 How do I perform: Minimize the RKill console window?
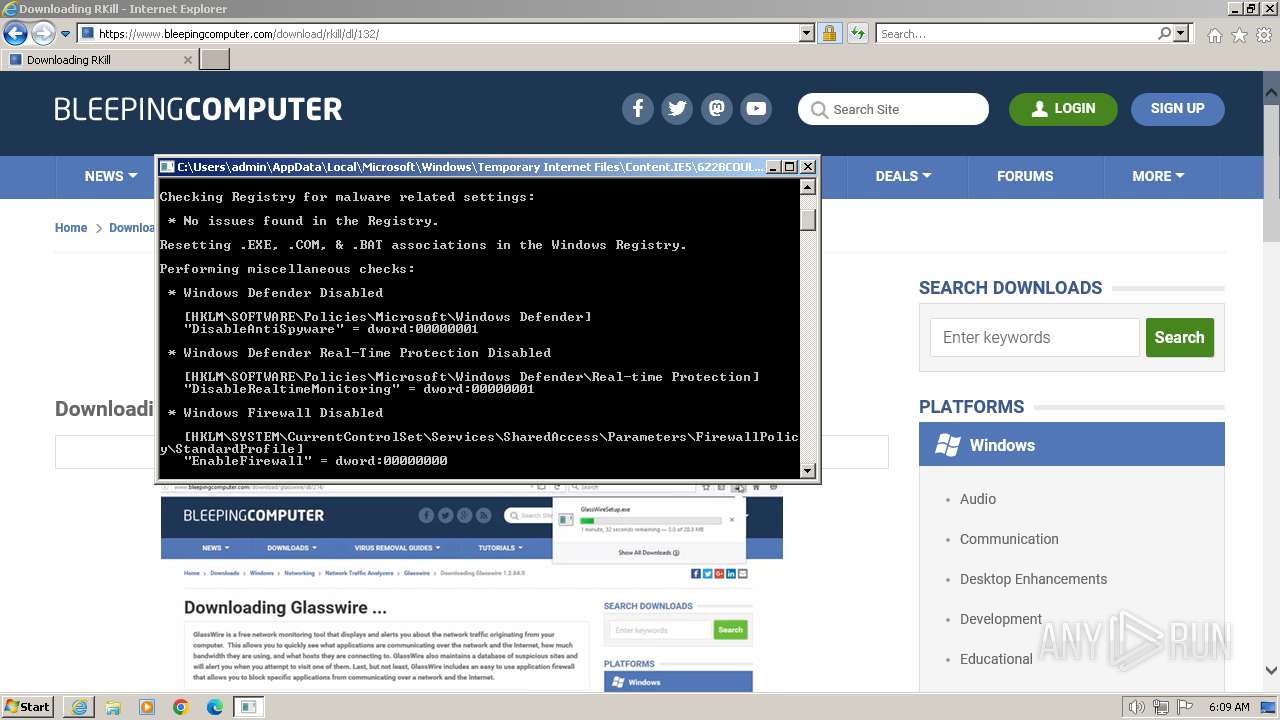click(x=772, y=167)
